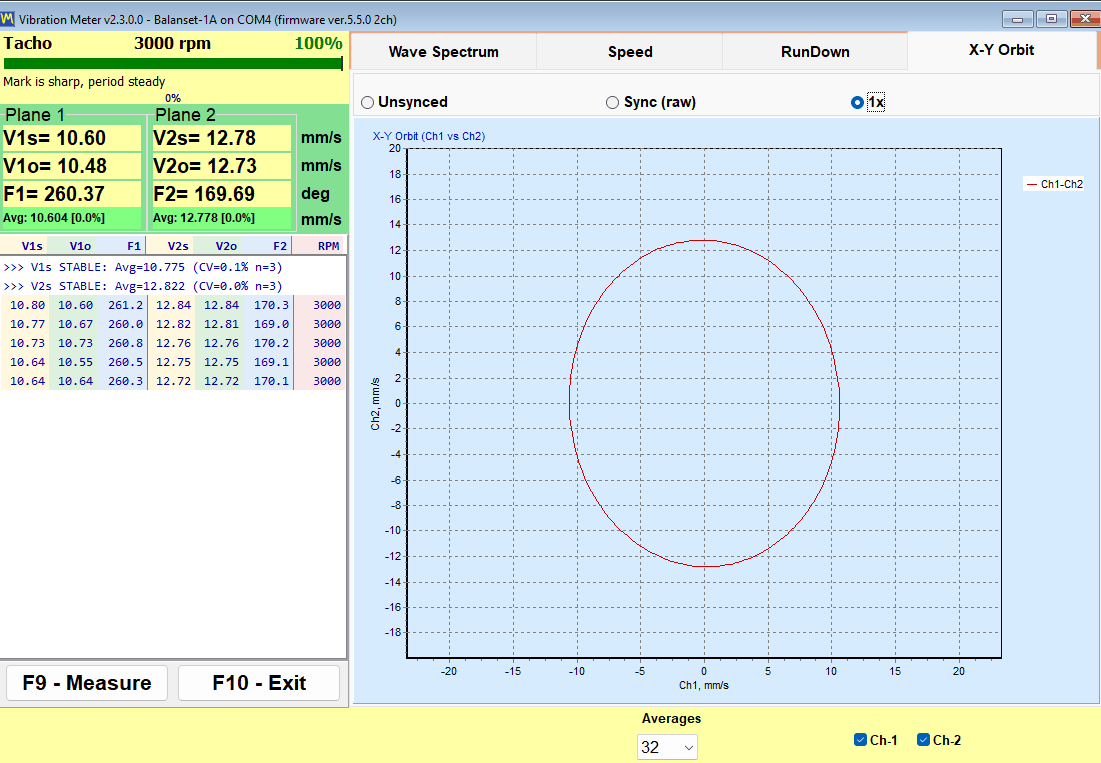
Task: Click the 3000 rpm tacho reading
Action: pos(172,43)
